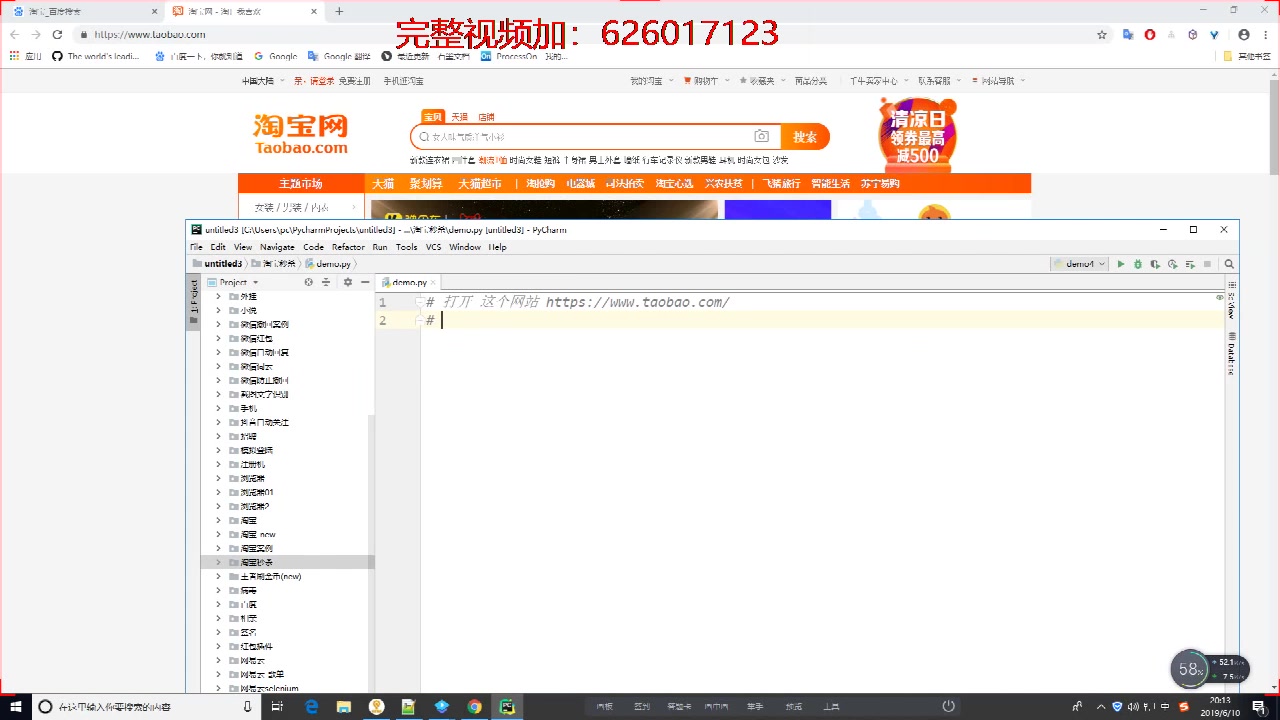Click the Google Translate extension icon in Chrome
This screenshot has height=720, width=1280.
[1128, 34]
